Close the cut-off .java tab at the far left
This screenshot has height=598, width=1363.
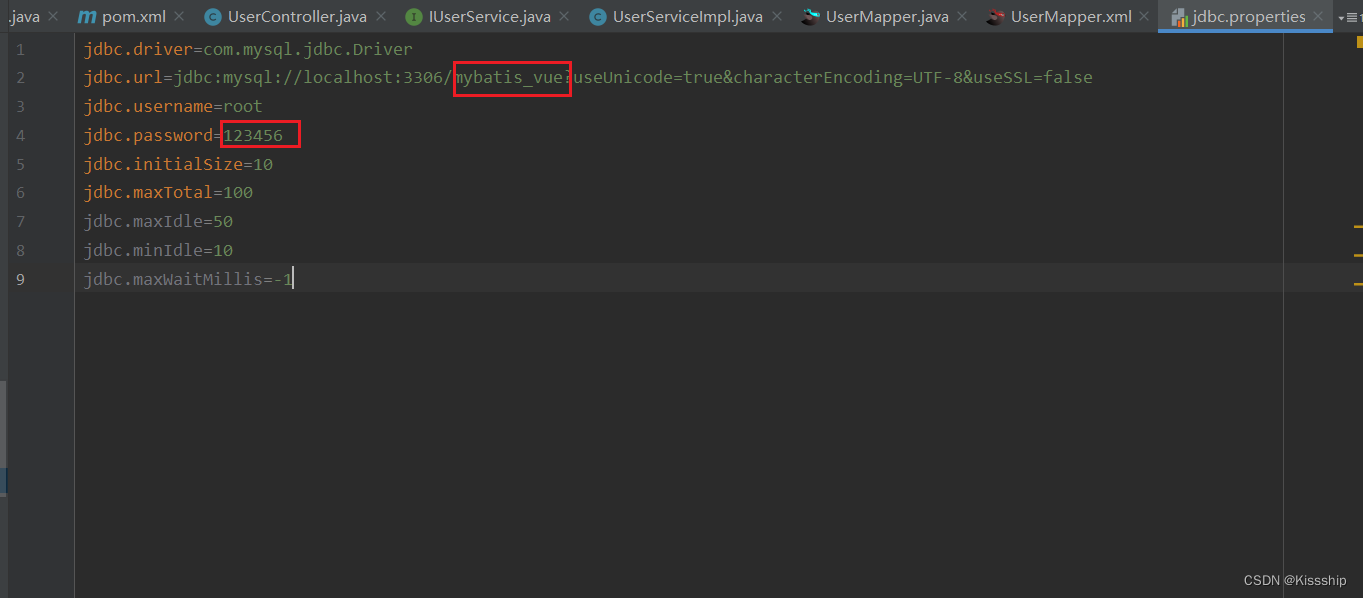pyautogui.click(x=53, y=17)
